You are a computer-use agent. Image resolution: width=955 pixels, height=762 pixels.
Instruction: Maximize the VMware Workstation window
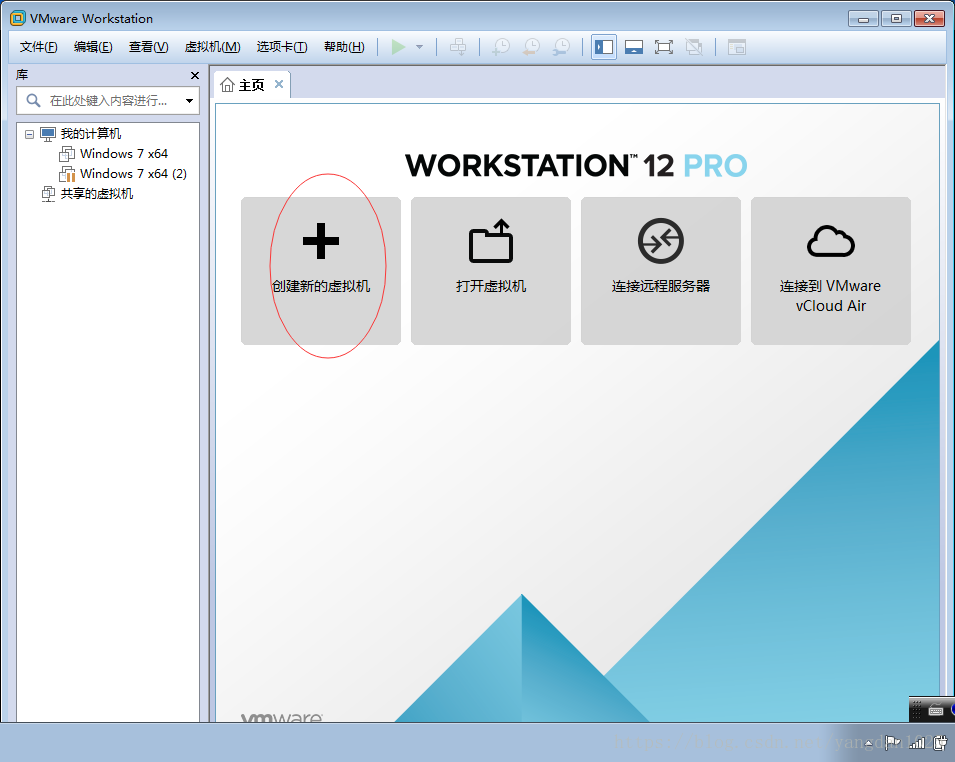[896, 19]
